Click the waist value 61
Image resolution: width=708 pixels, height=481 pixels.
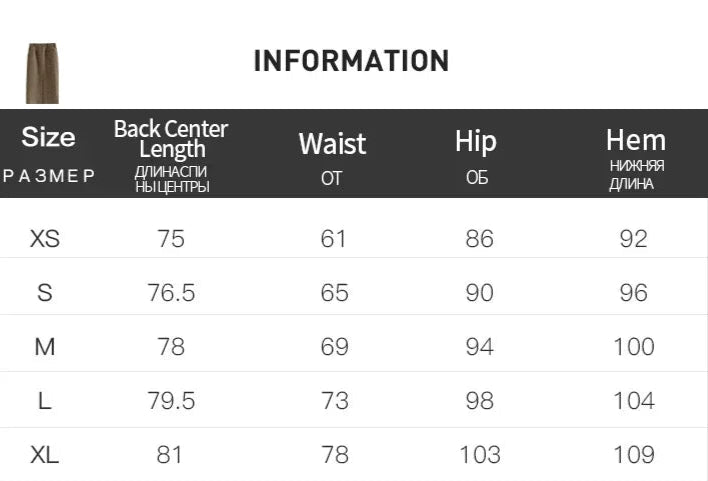tap(334, 239)
